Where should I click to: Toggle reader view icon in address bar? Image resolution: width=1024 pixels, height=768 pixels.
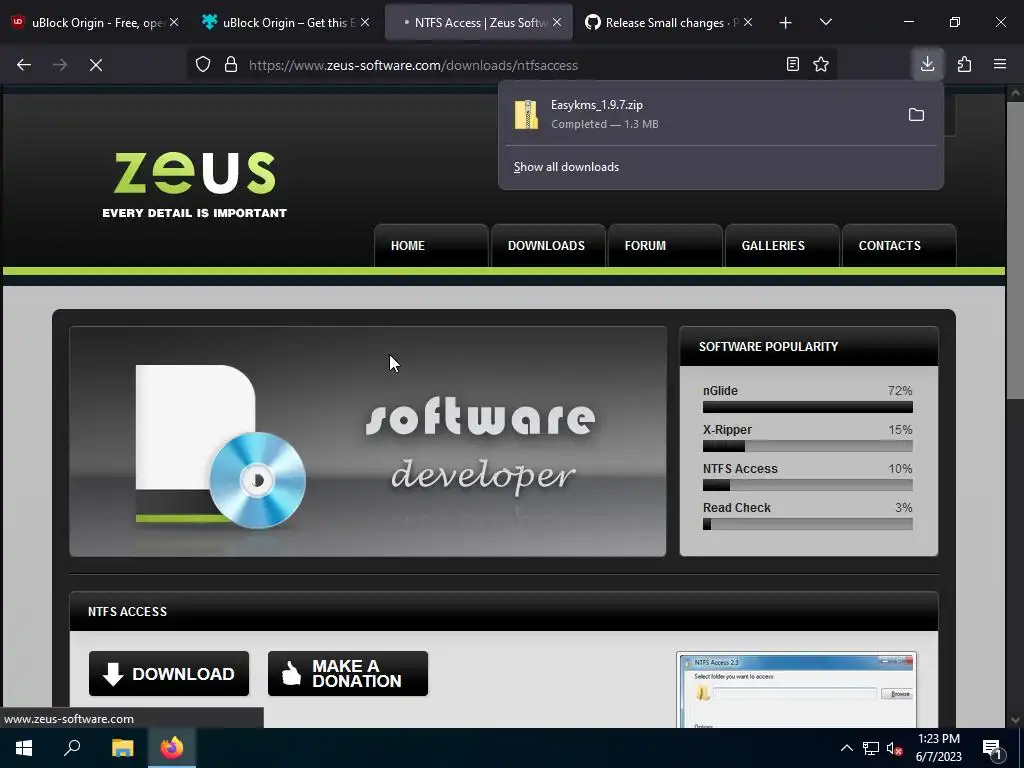[x=792, y=64]
